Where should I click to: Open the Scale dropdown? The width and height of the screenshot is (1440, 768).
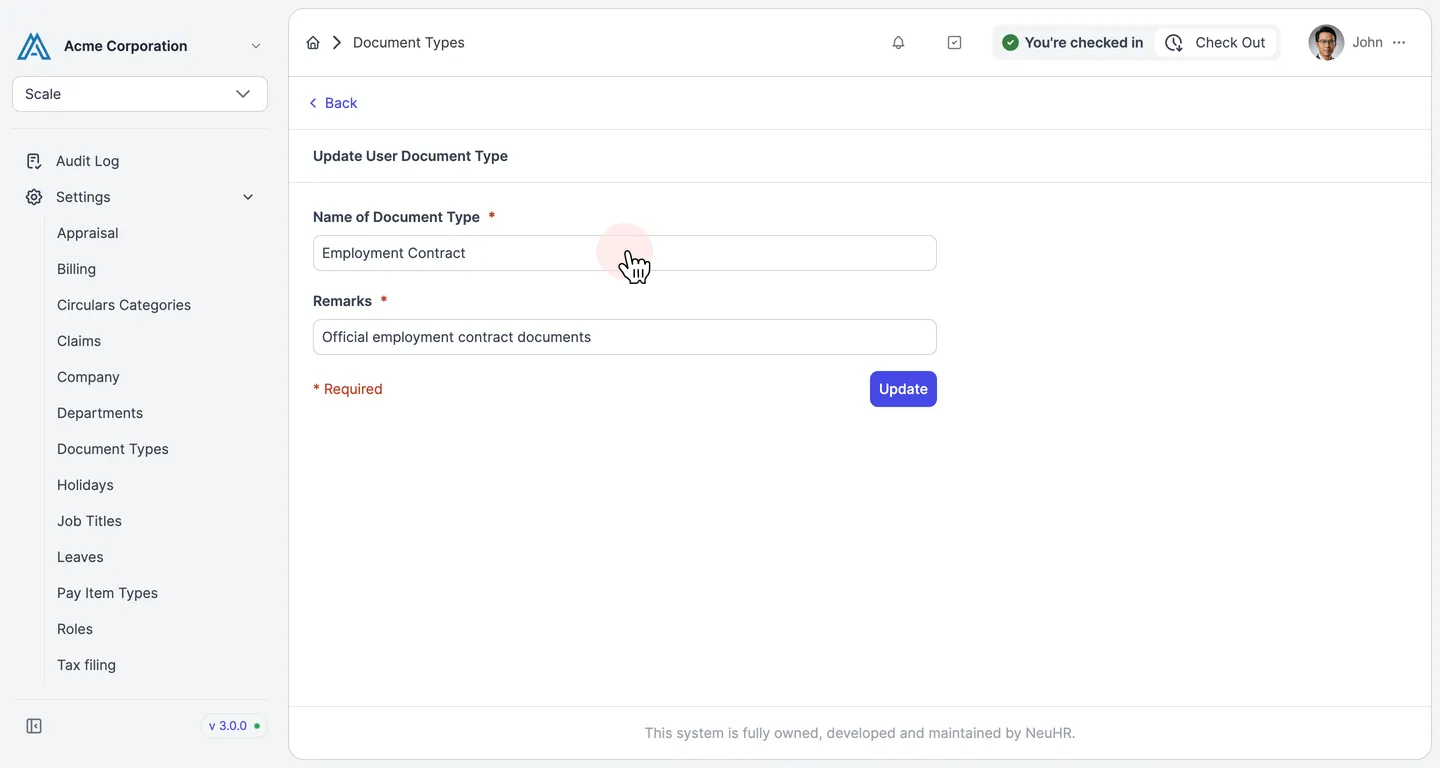pyautogui.click(x=140, y=94)
